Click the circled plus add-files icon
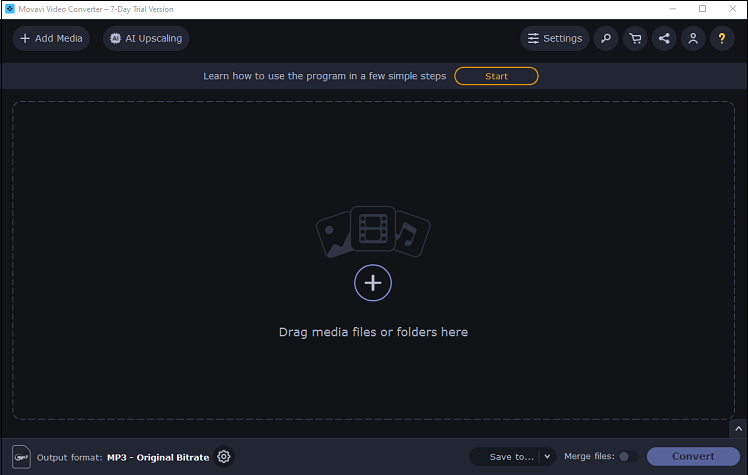This screenshot has width=748, height=475. pyautogui.click(x=373, y=283)
